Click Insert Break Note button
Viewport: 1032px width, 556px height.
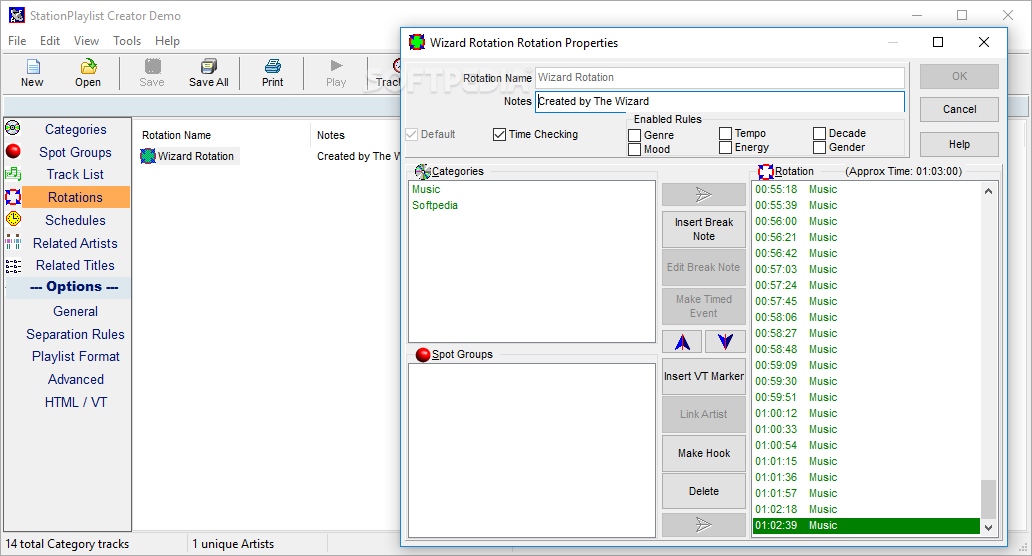(x=704, y=229)
